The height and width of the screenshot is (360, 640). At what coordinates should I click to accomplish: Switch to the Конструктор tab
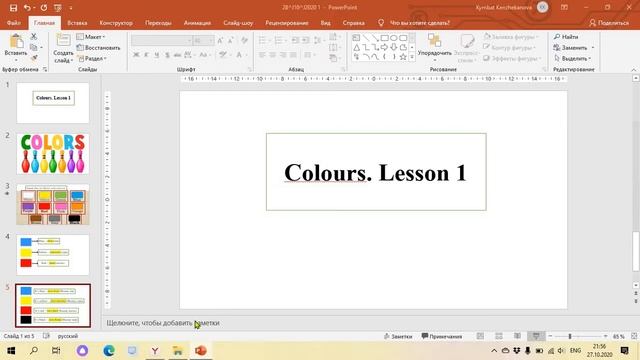[x=116, y=23]
